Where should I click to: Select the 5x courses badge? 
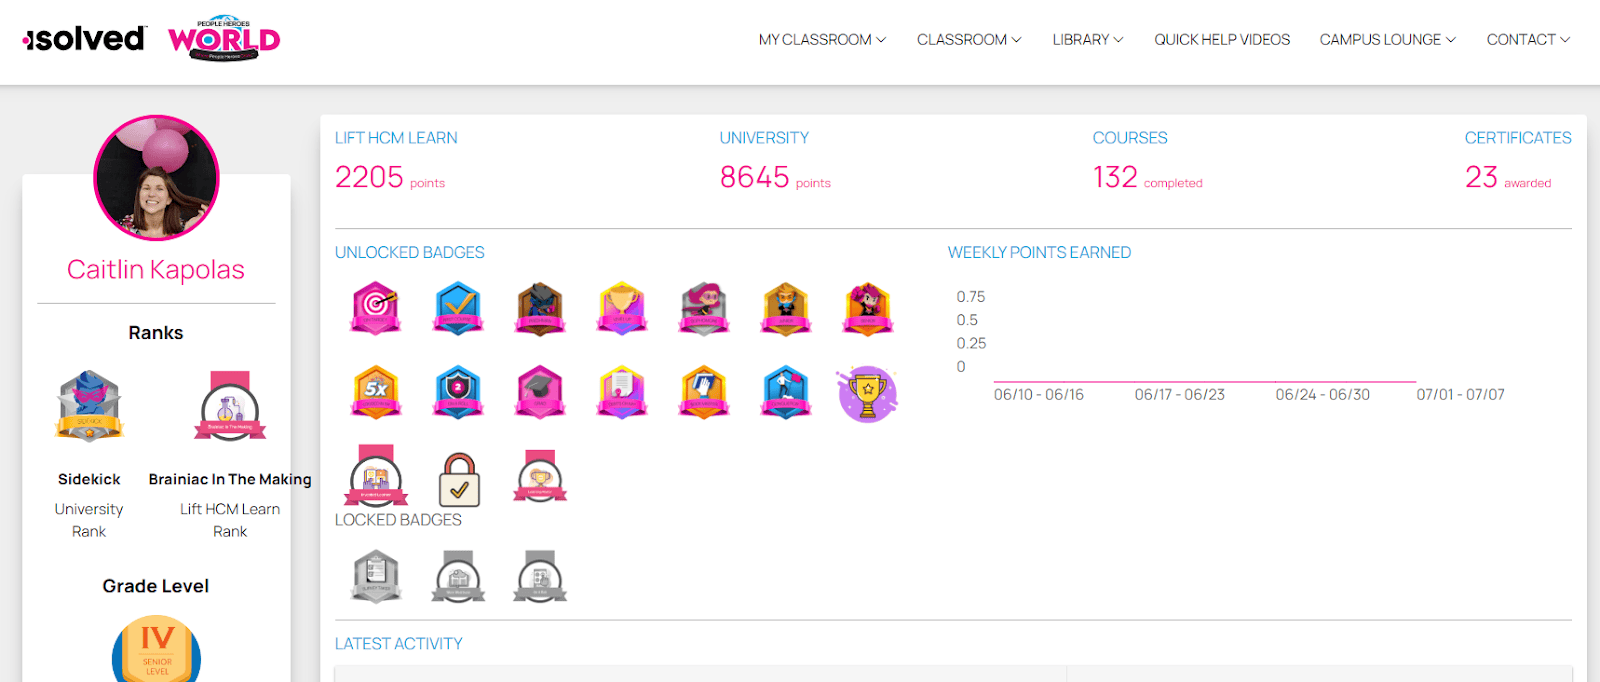[376, 392]
